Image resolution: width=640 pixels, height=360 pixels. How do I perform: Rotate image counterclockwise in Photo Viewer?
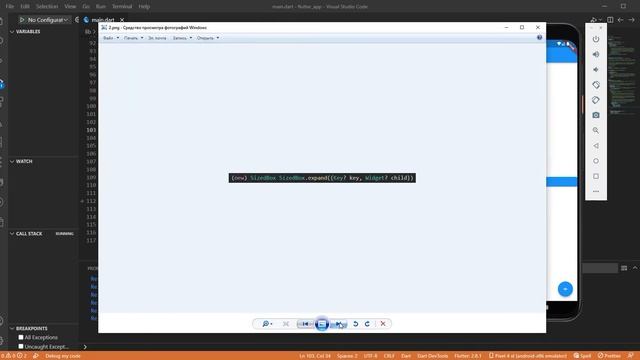click(356, 324)
